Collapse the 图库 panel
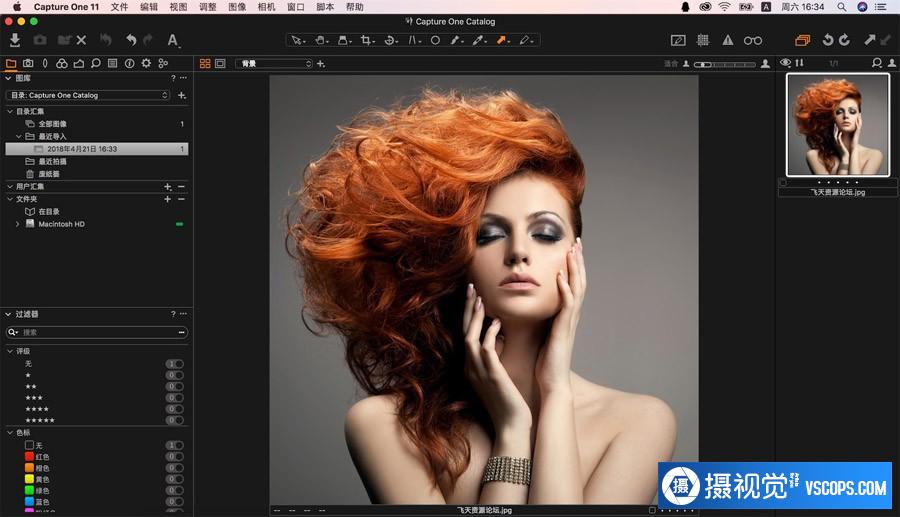 click(x=8, y=78)
